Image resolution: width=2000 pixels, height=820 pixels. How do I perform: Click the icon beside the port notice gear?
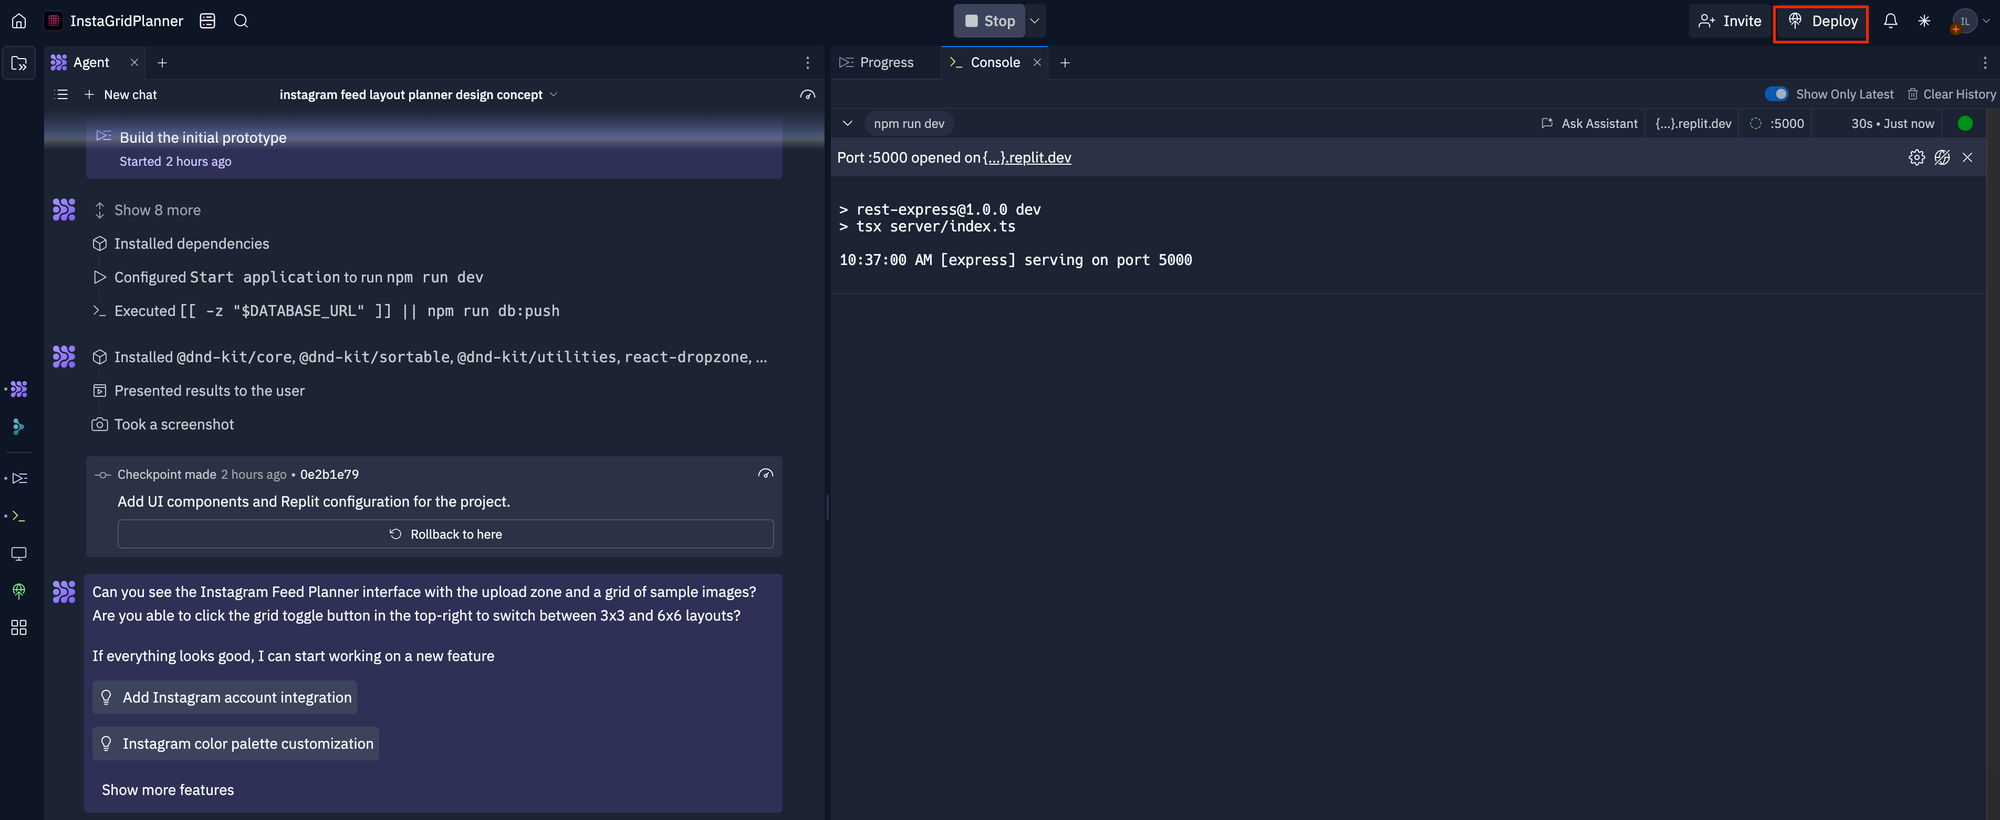1942,158
